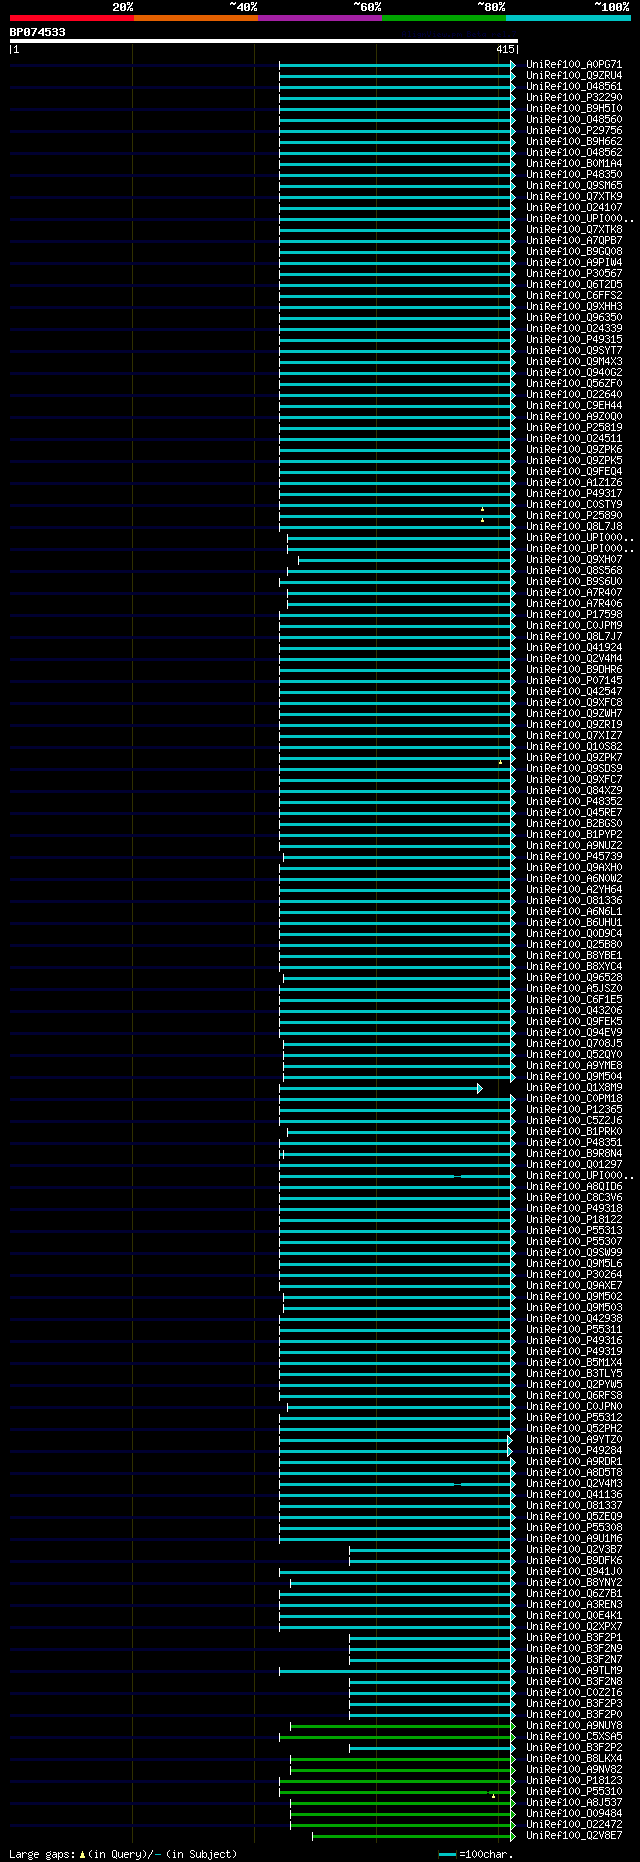The height and width of the screenshot is (1862, 640).
Task: Select the UniRef100_B3F2P1 label
Action: [x=574, y=1638]
